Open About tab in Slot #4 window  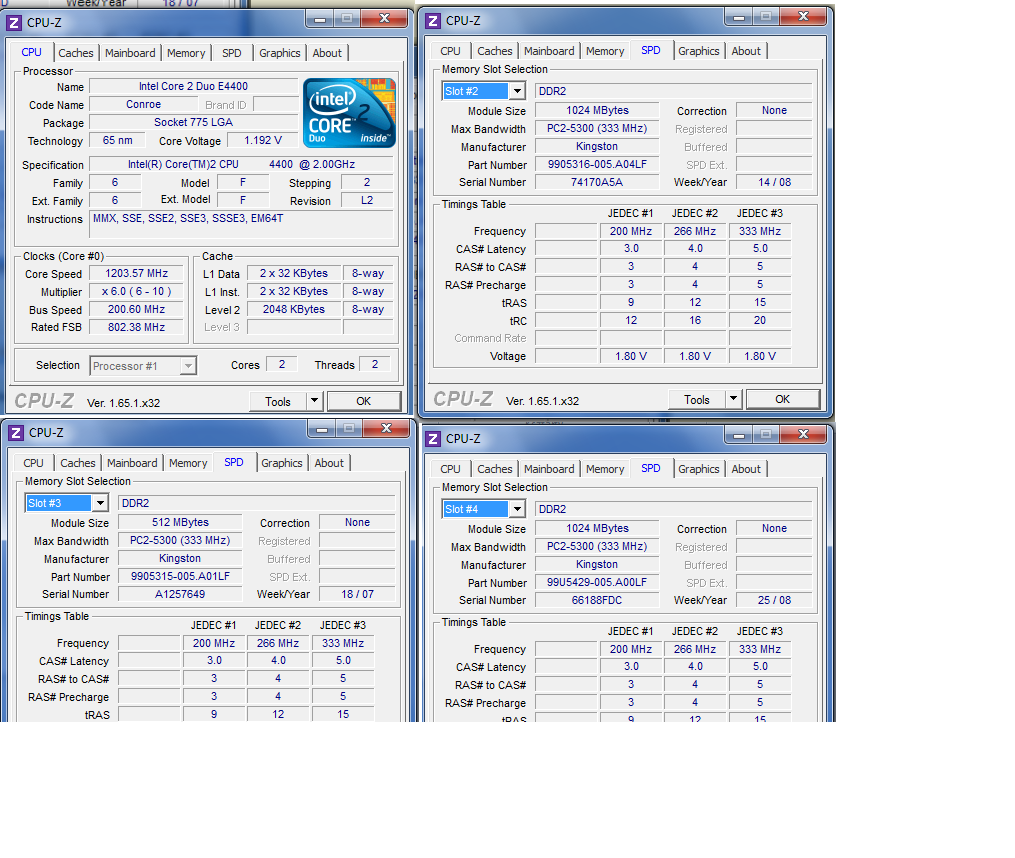[746, 469]
